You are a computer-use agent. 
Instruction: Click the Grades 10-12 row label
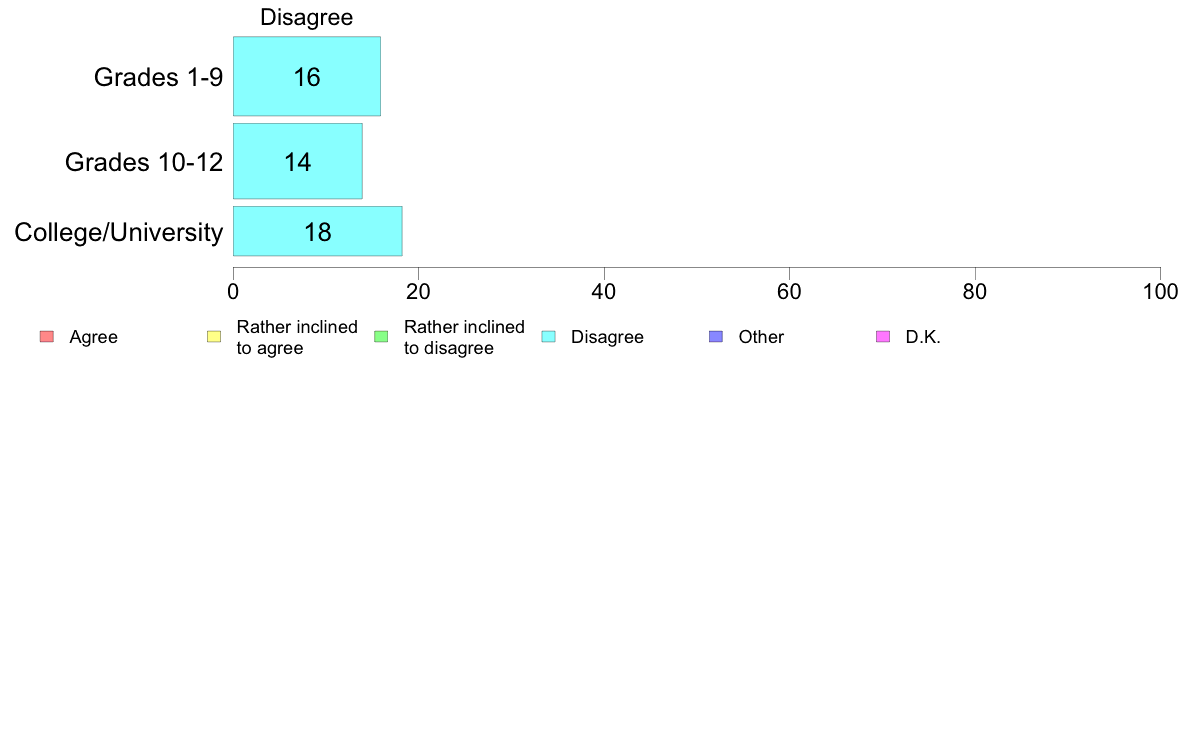144,162
